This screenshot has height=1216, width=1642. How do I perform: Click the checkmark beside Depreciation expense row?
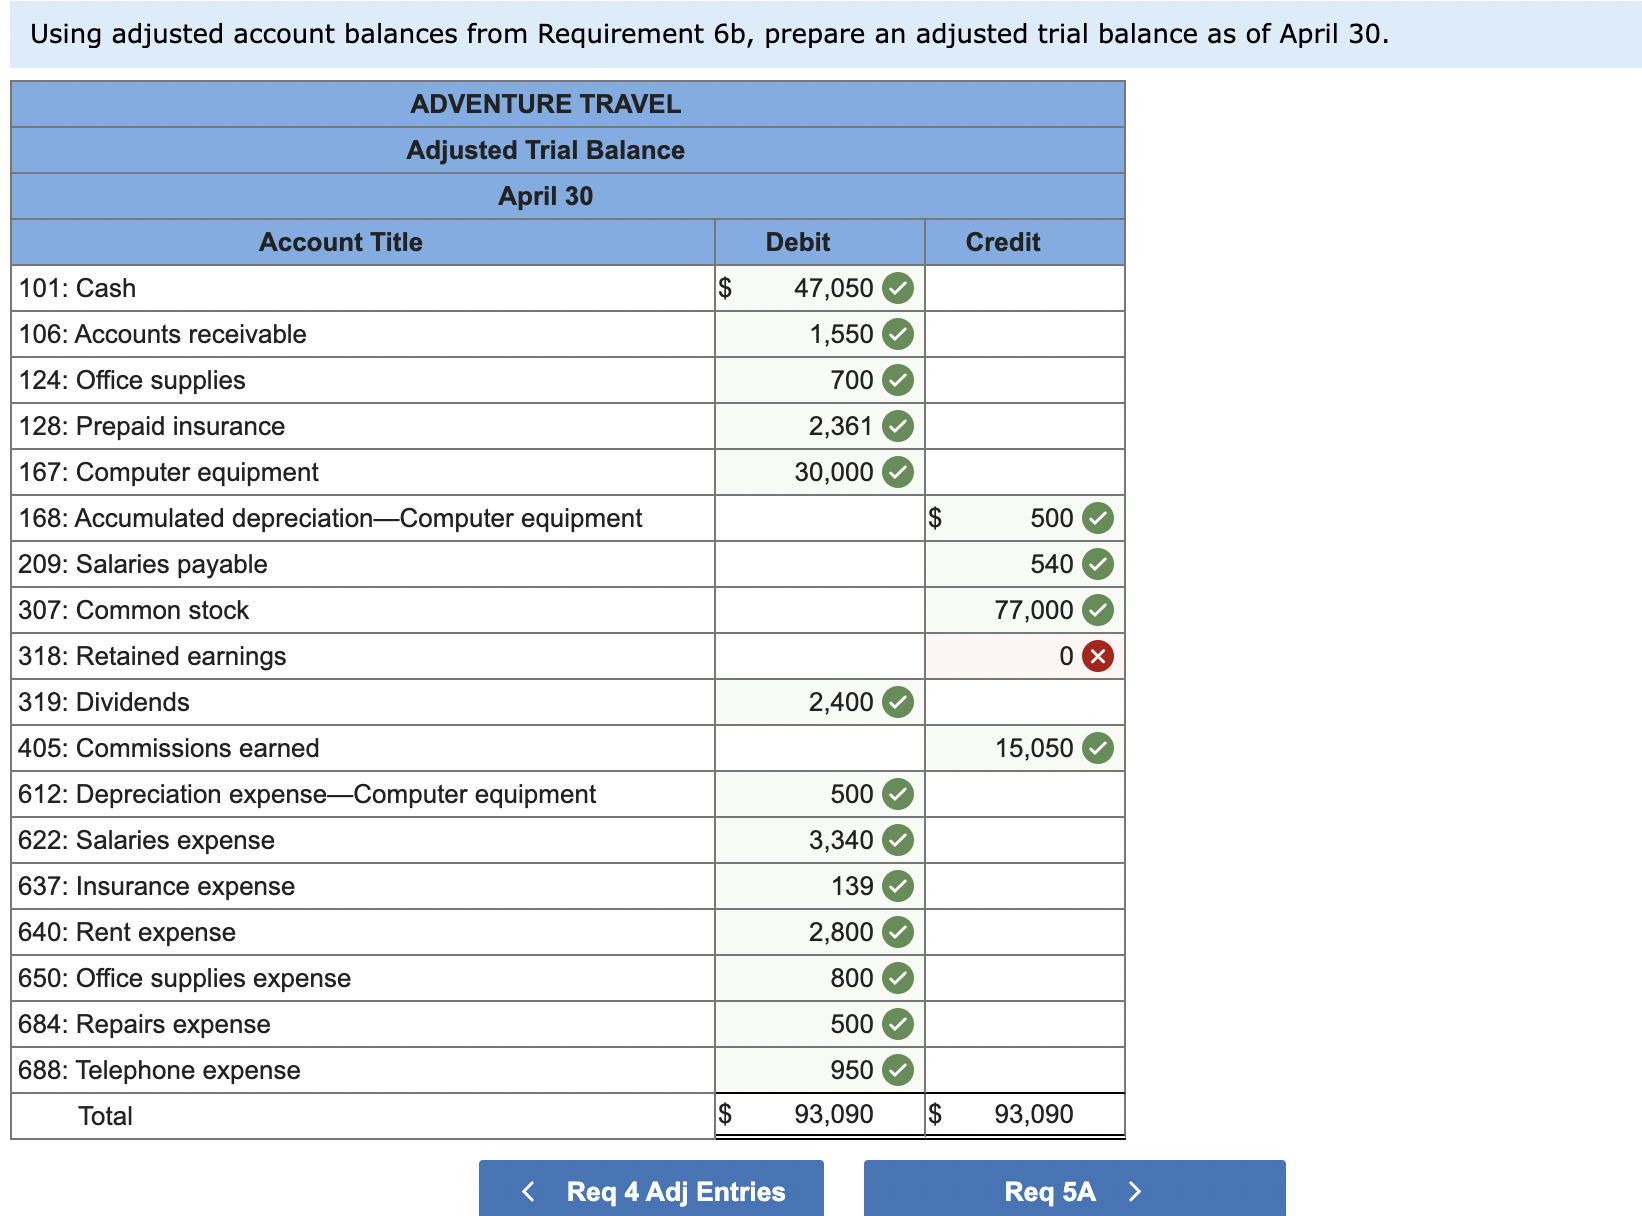(x=898, y=794)
